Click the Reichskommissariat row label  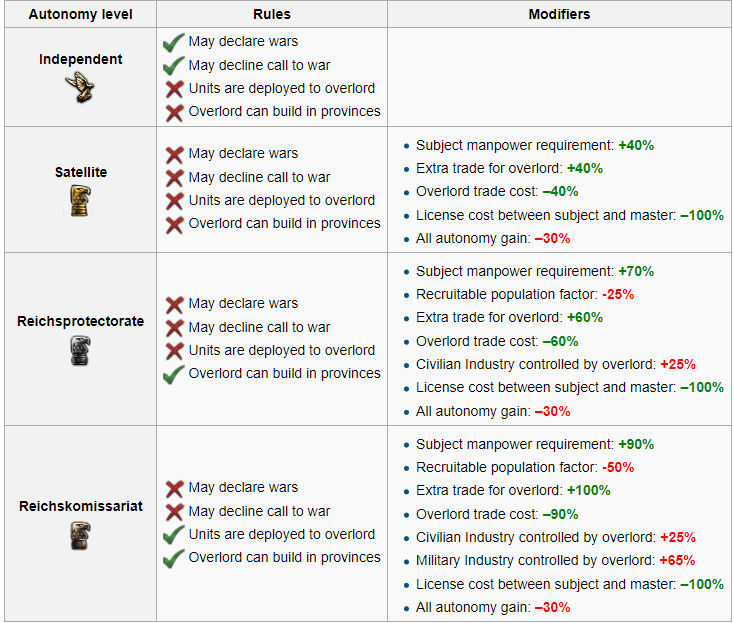tap(81, 506)
